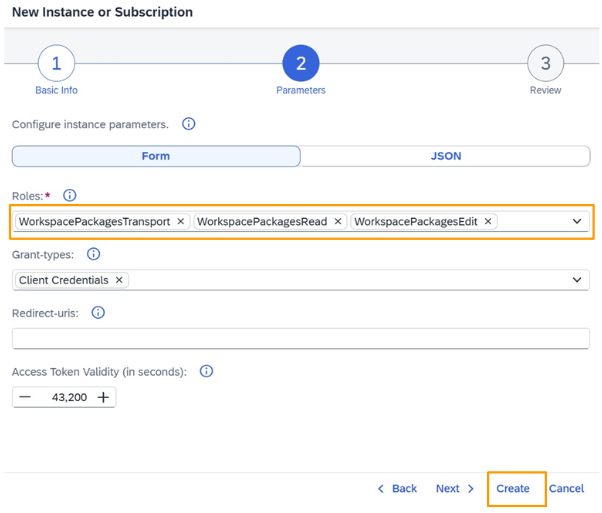The image size is (602, 513).
Task: Show info for Access Token Validity
Action: coord(206,371)
